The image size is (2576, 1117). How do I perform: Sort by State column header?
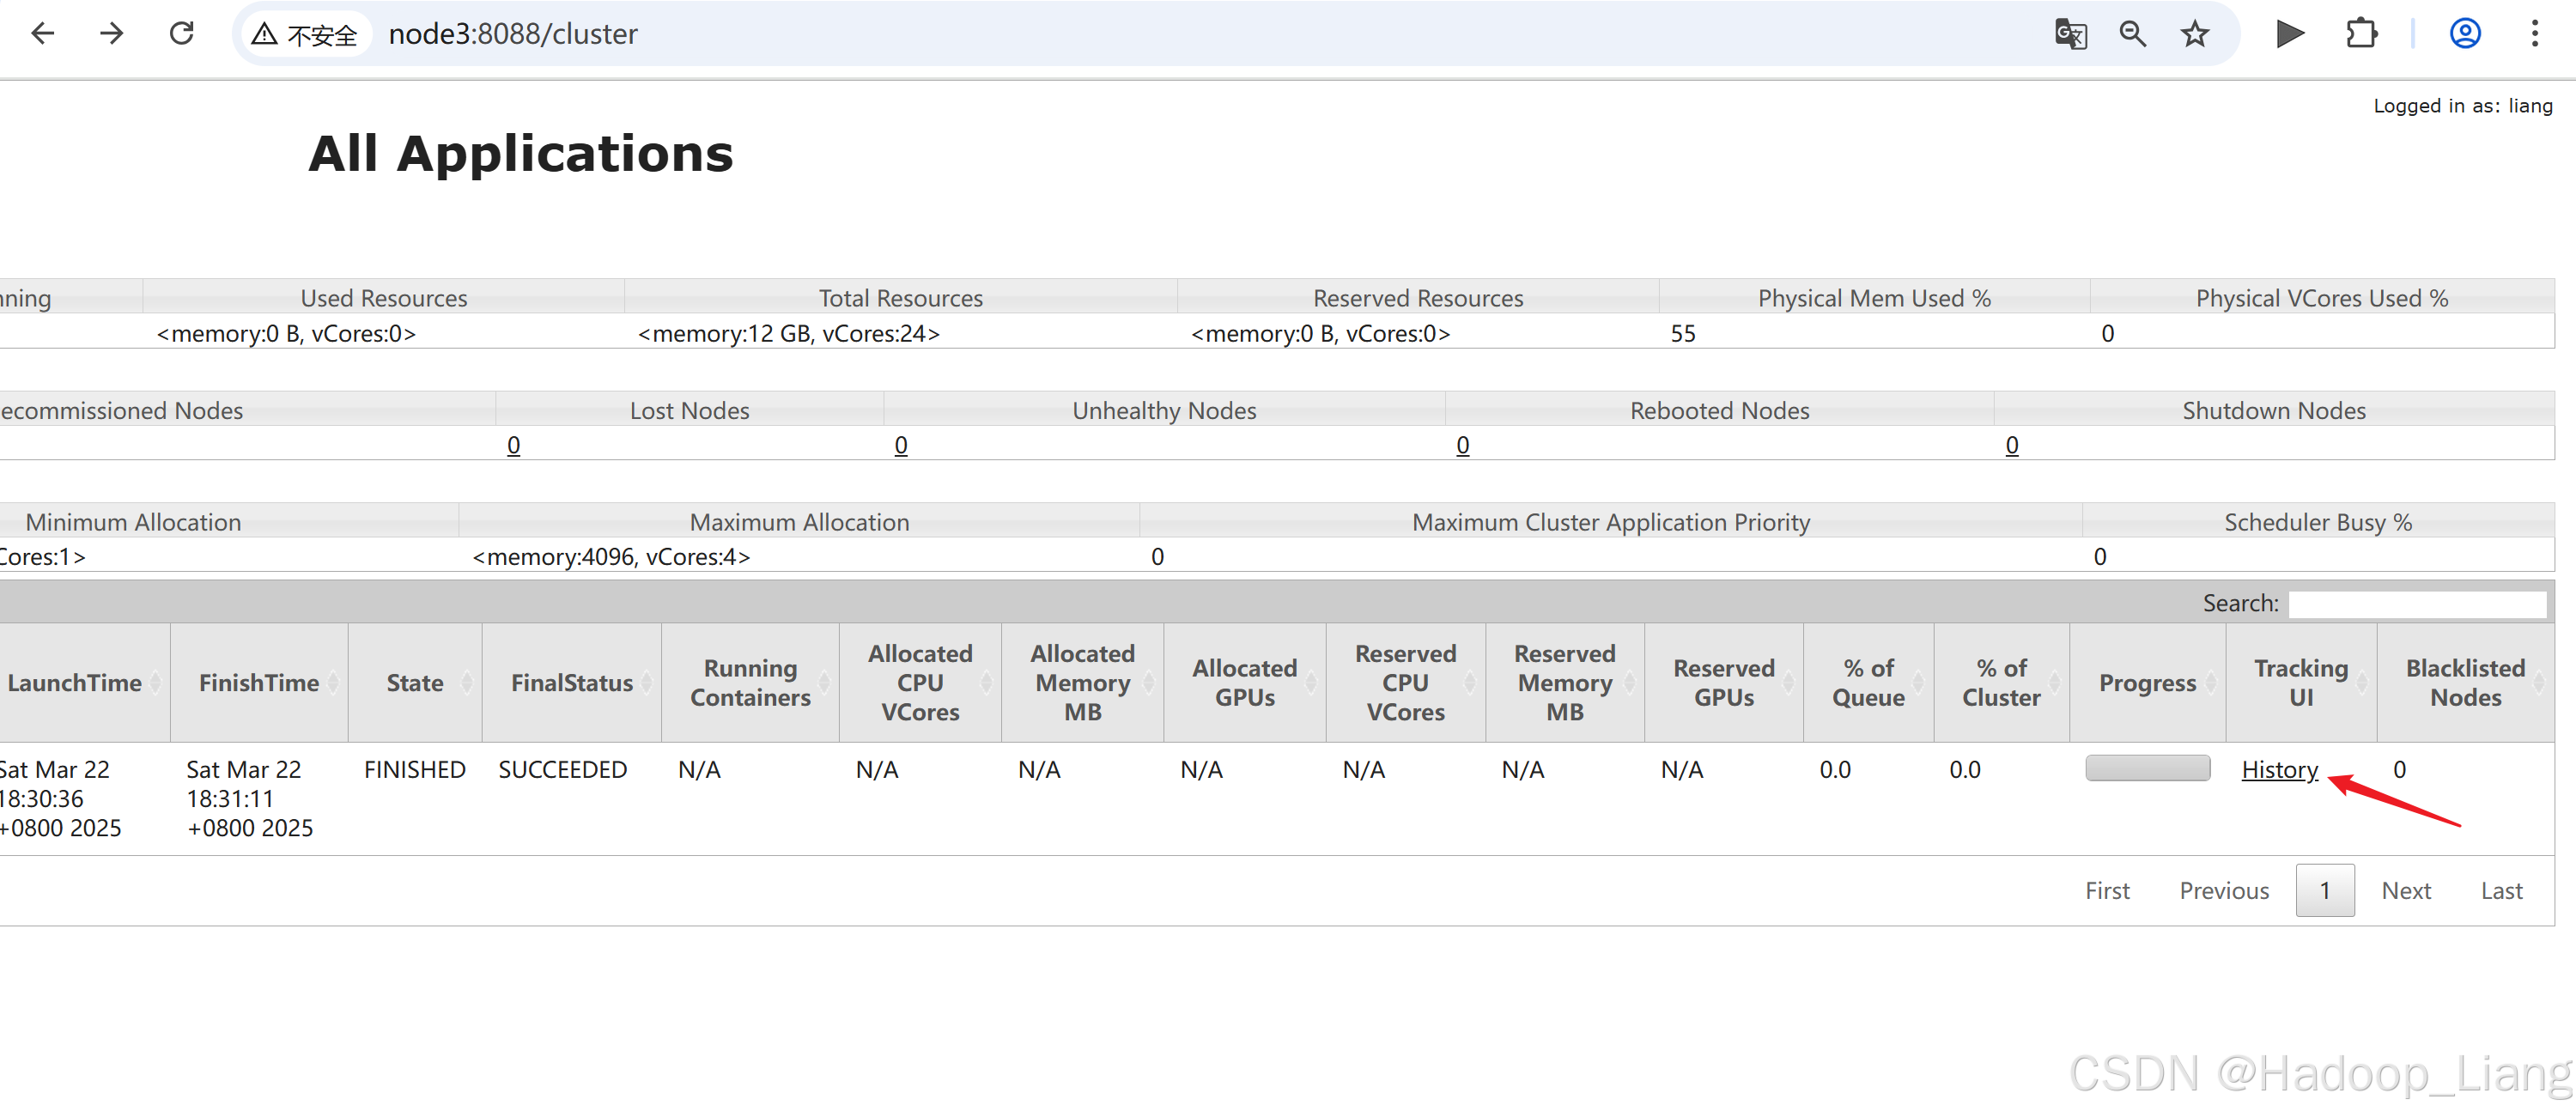(x=415, y=683)
